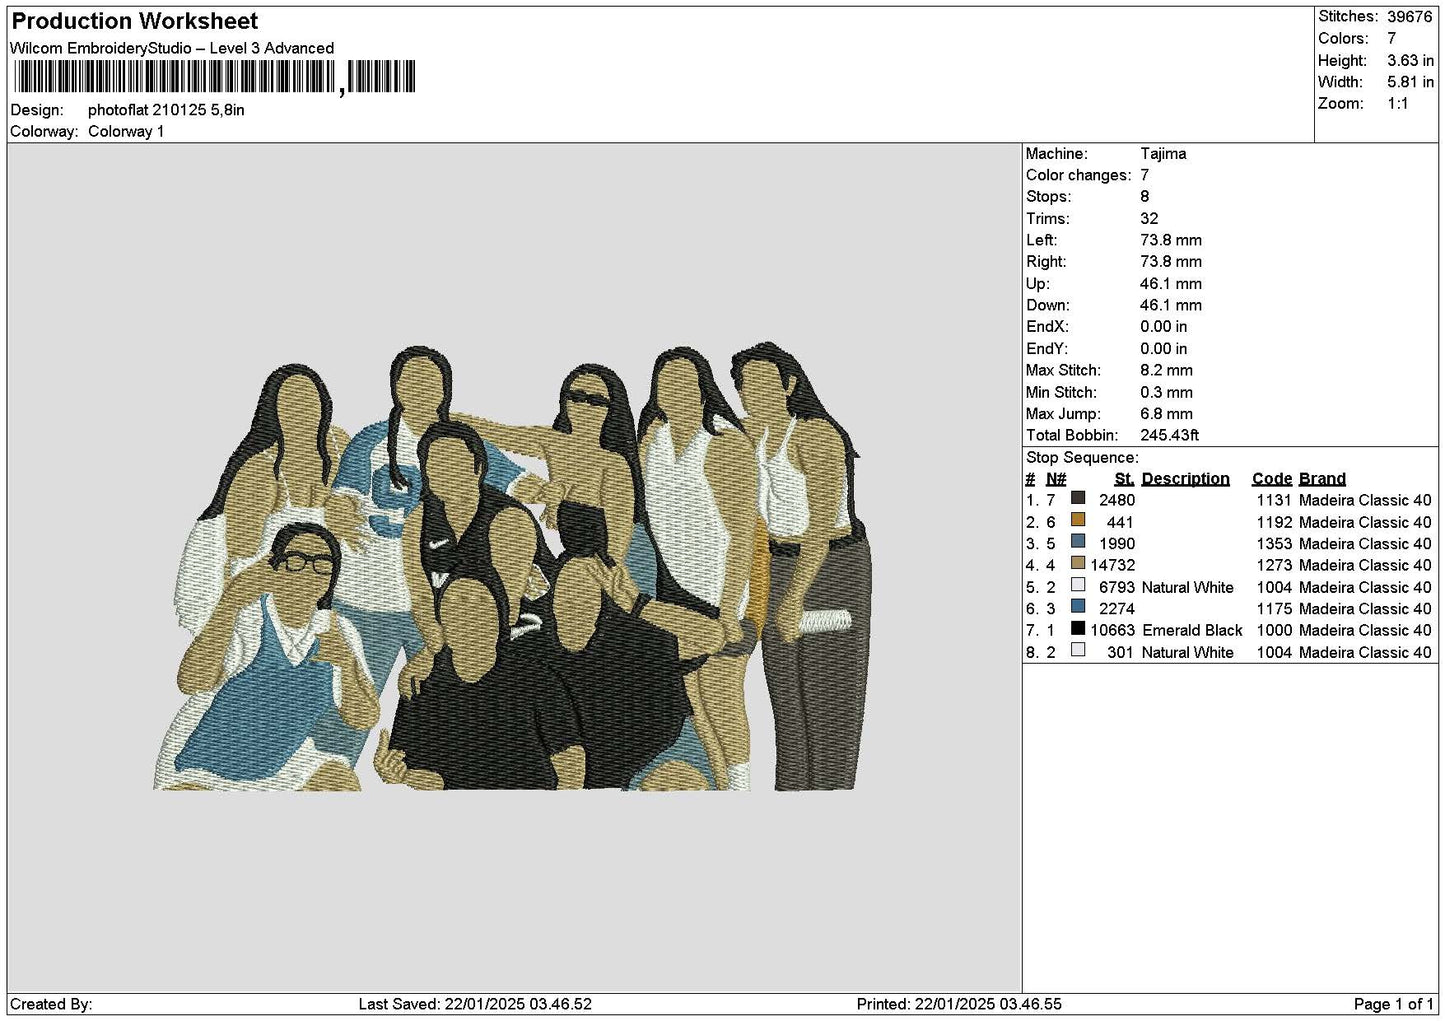Click design name 'photoflat 210125 5,8in'

click(x=166, y=110)
